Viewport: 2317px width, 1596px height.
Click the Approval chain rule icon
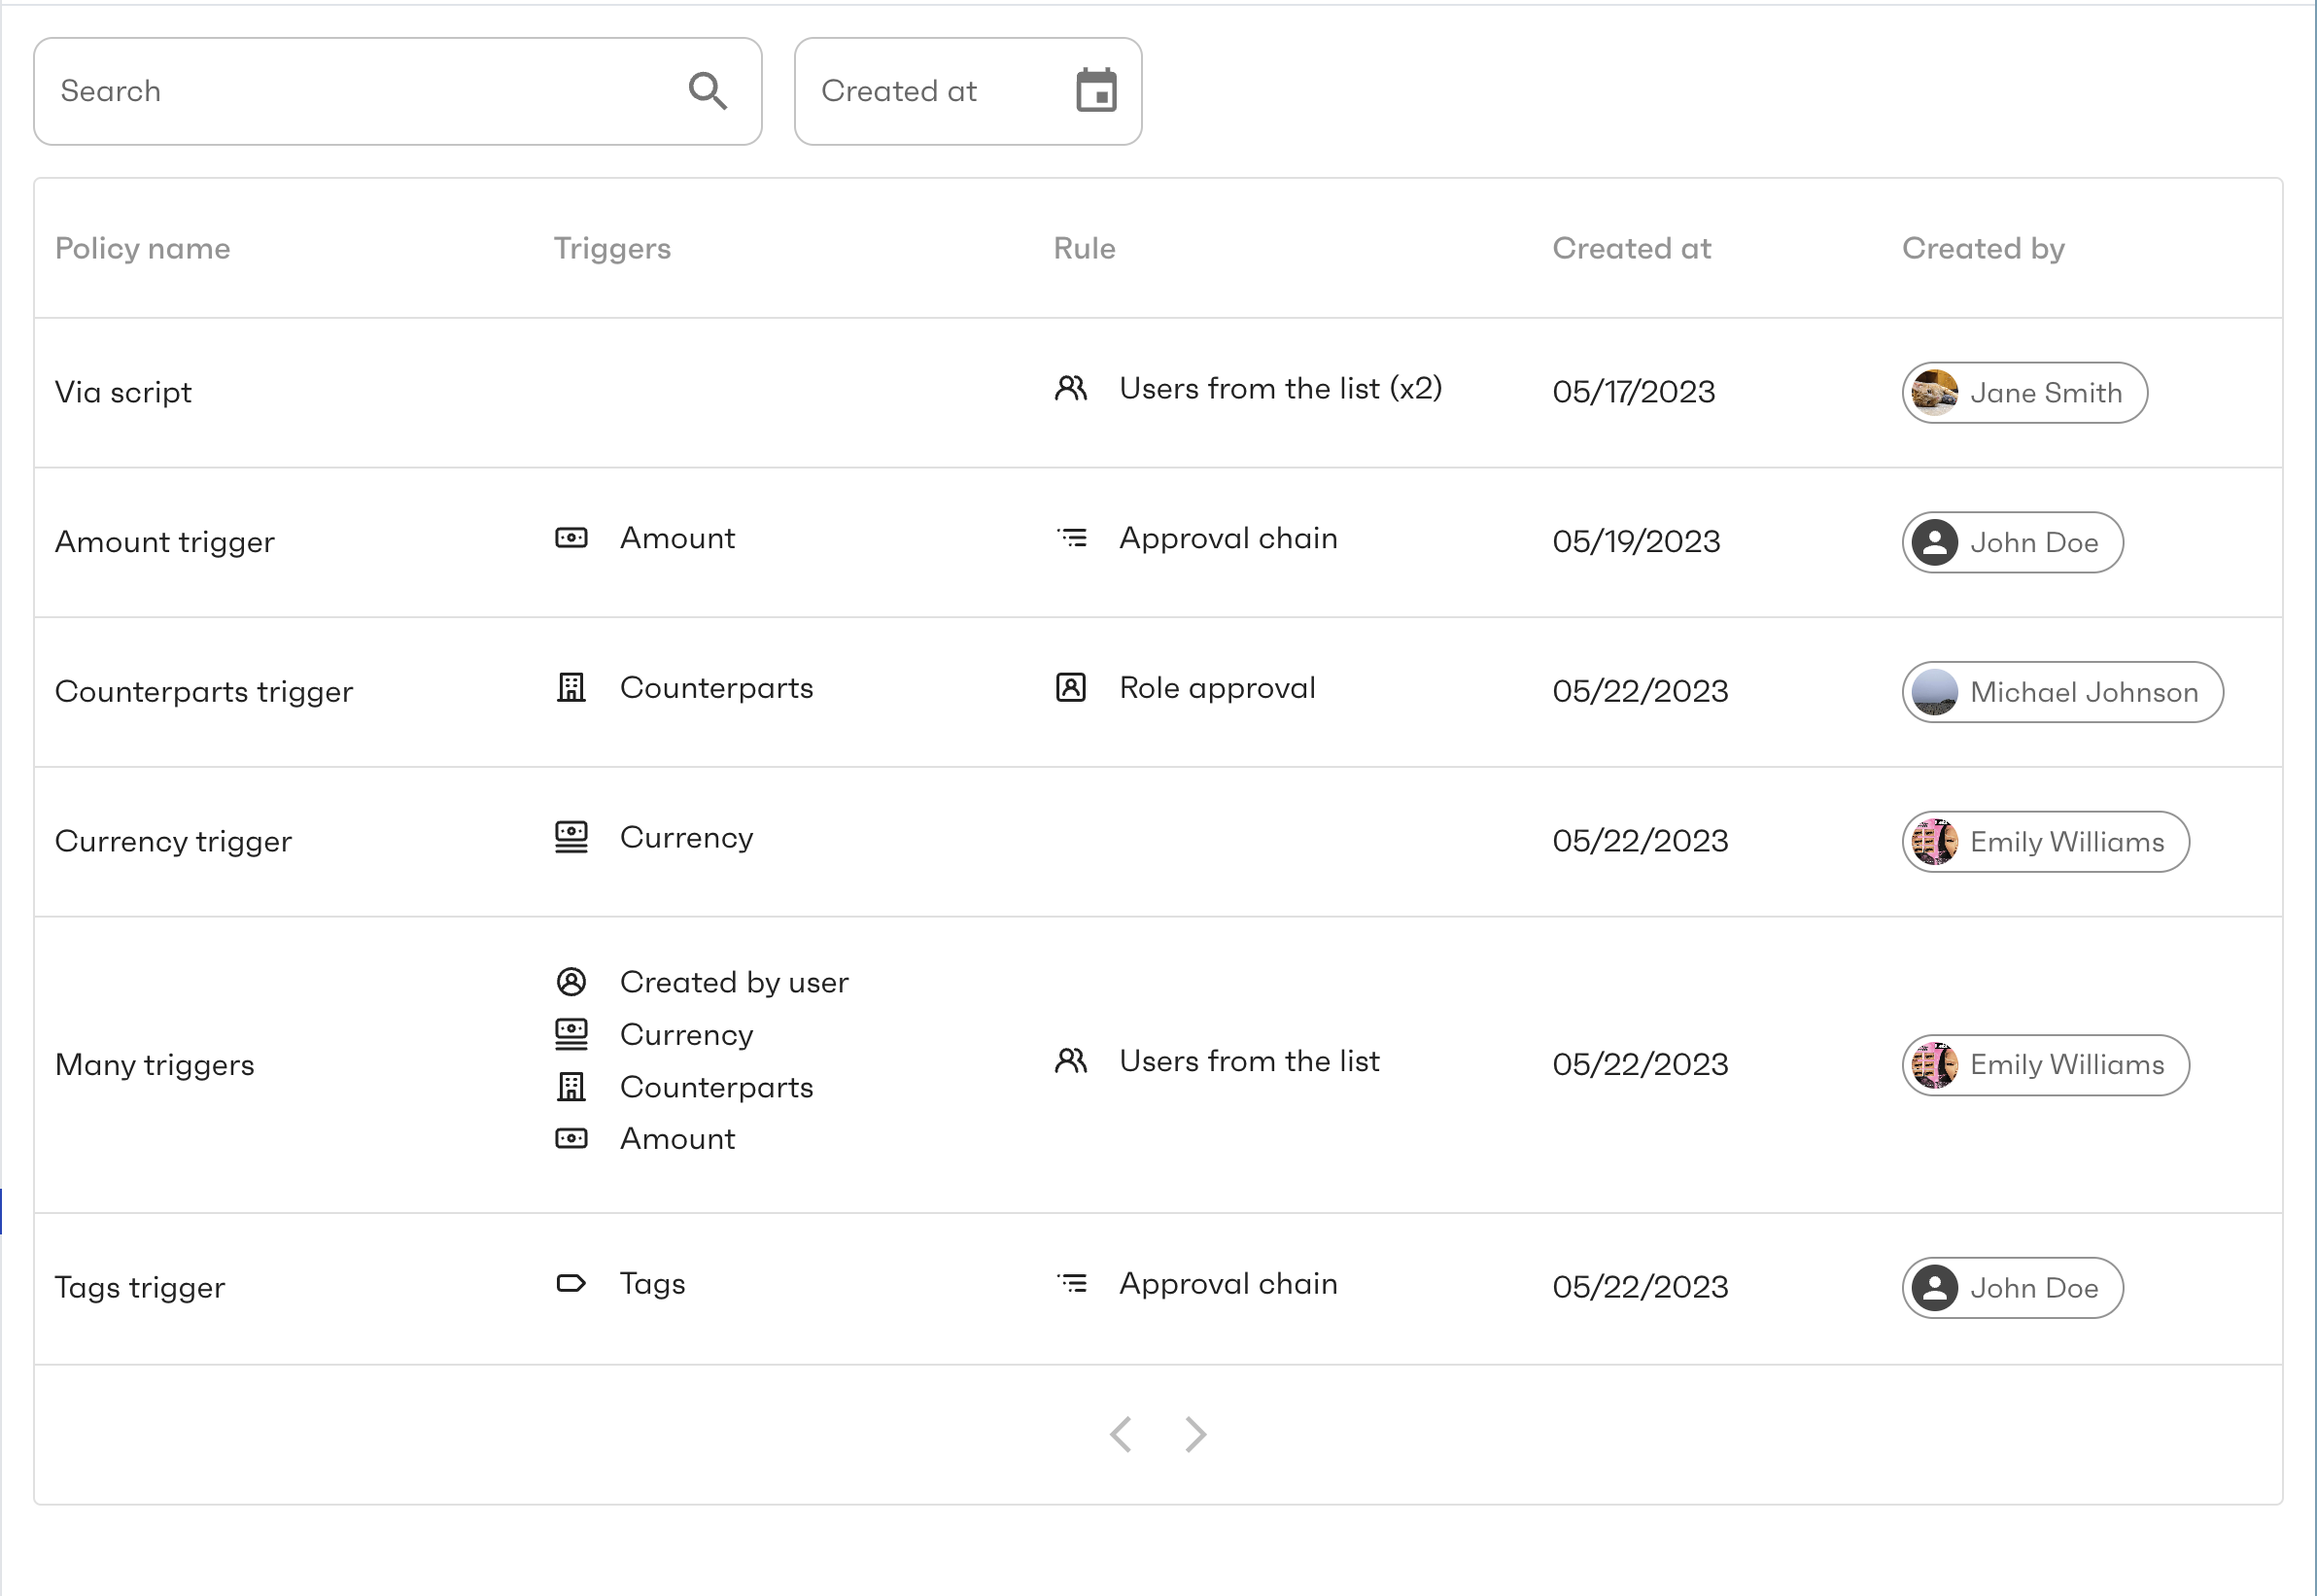1071,538
